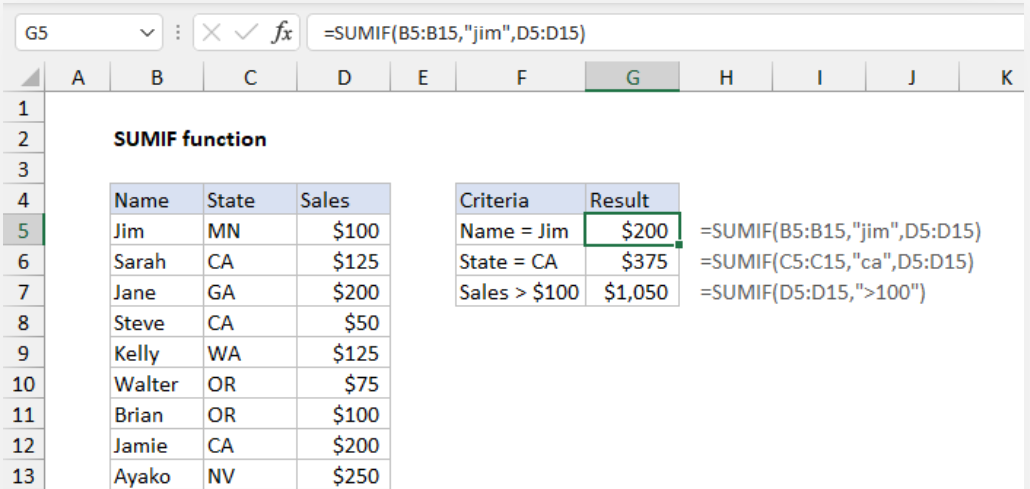Open the Insert Function fx dialog
This screenshot has width=1030, height=489.
coord(281,33)
